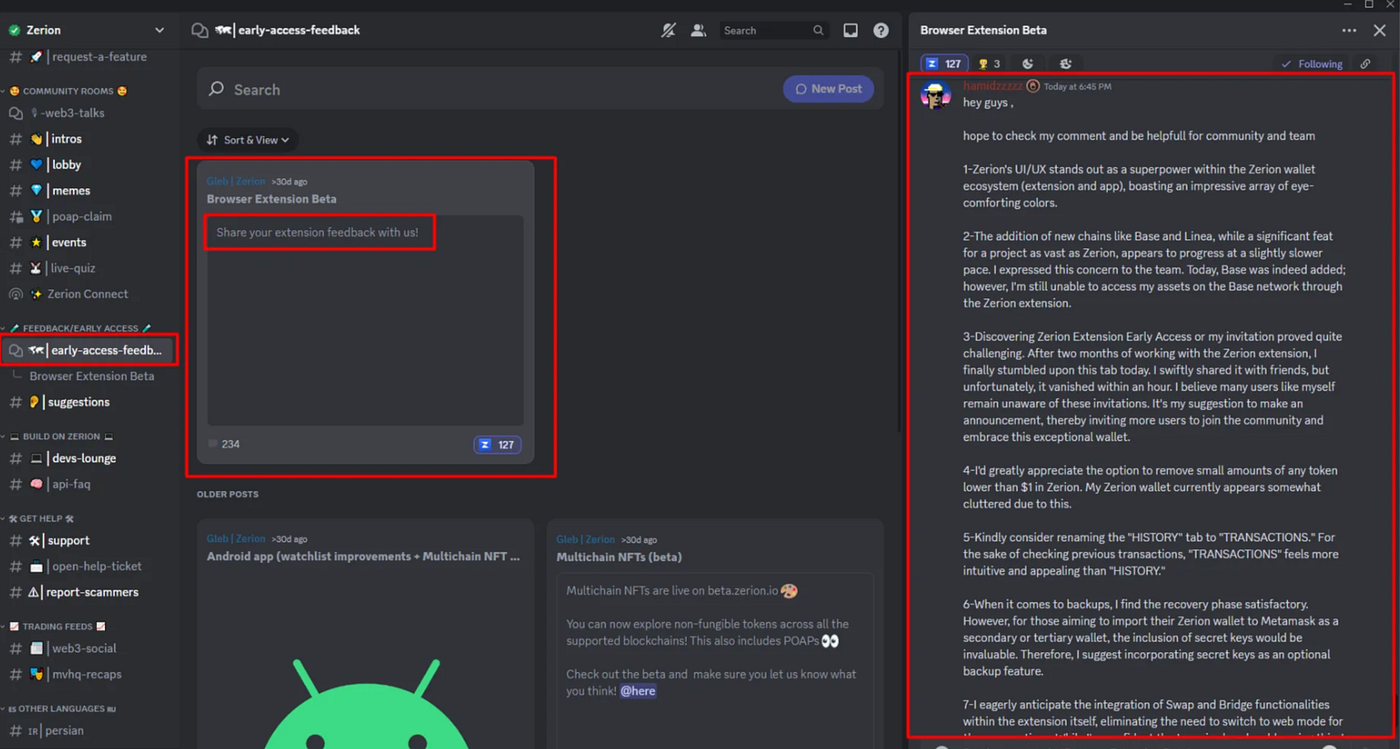Screen dimensions: 1400x749
Task: Open more options in Browser Extension Beta panel
Action: pos(1349,31)
